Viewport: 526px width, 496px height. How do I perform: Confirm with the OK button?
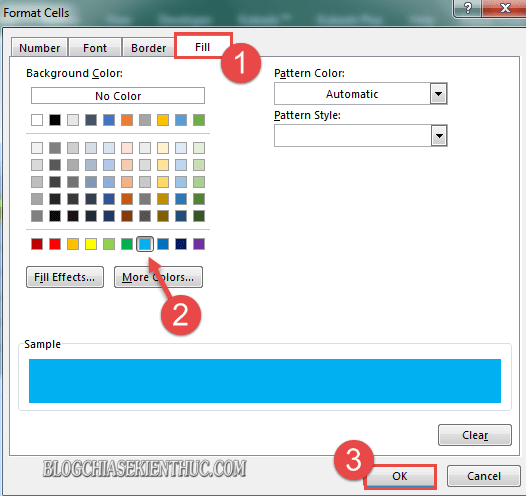(400, 476)
